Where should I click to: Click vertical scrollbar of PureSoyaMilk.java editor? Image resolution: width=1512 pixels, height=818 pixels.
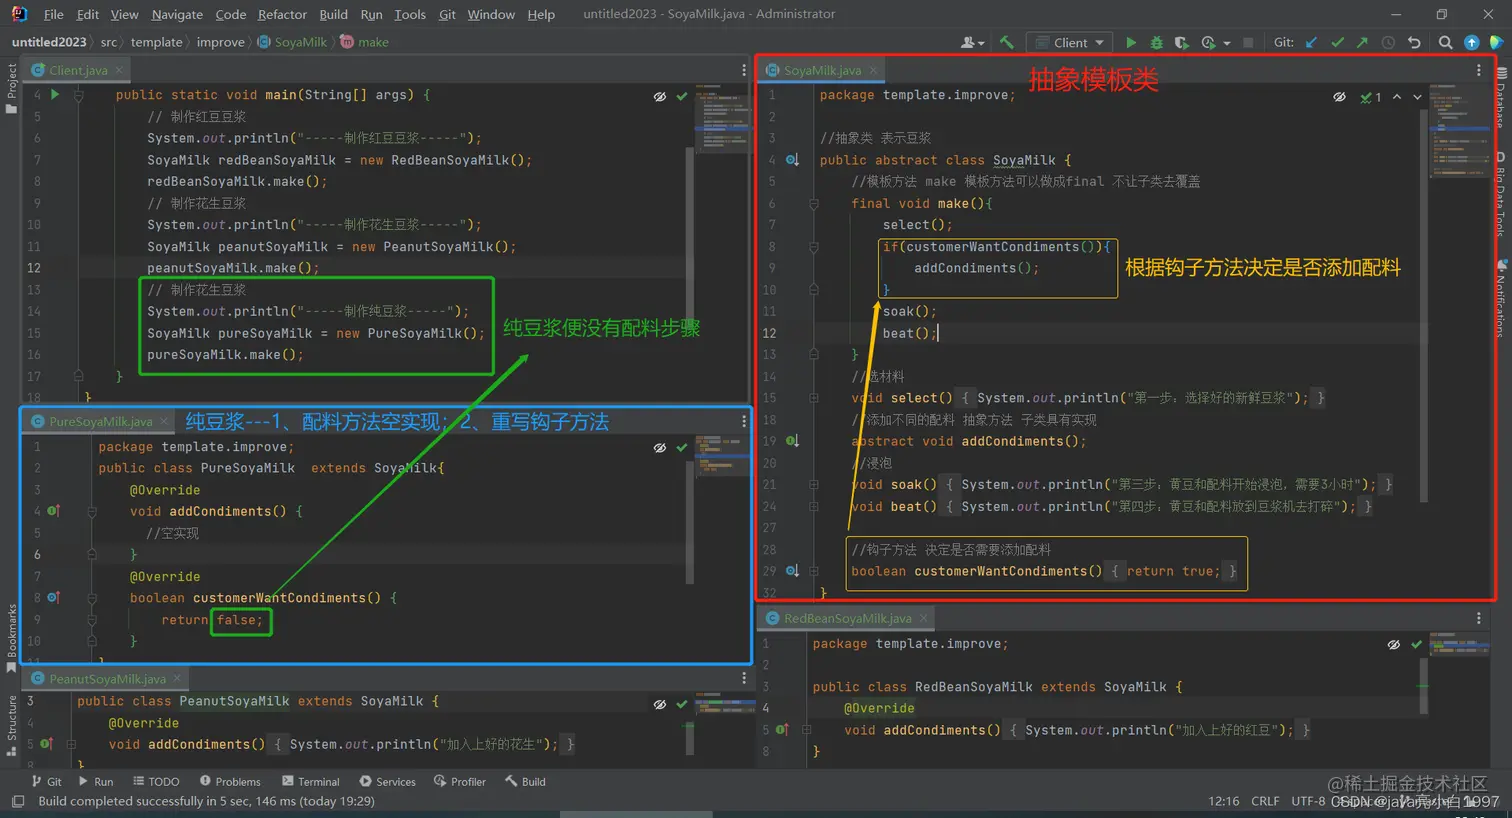(690, 520)
